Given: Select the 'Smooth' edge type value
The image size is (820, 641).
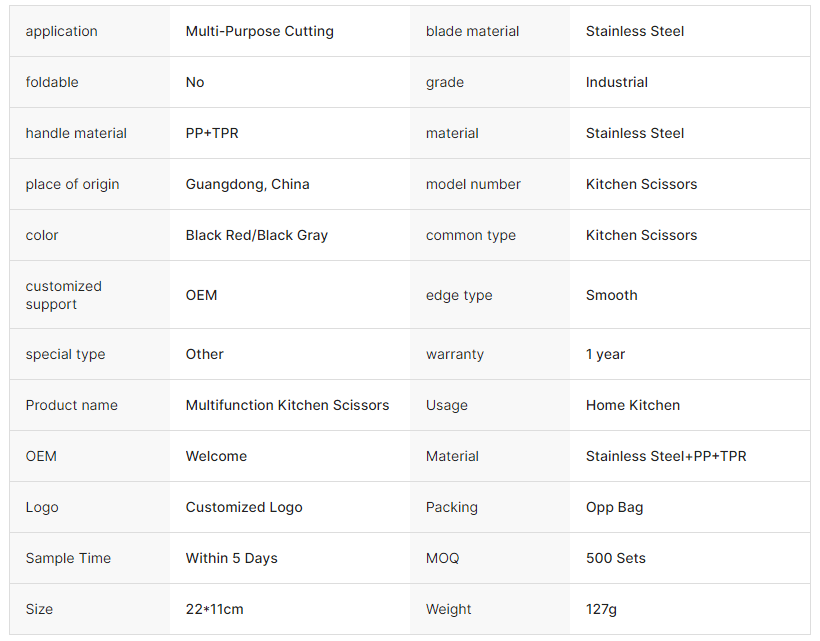Looking at the screenshot, I should pos(611,295).
